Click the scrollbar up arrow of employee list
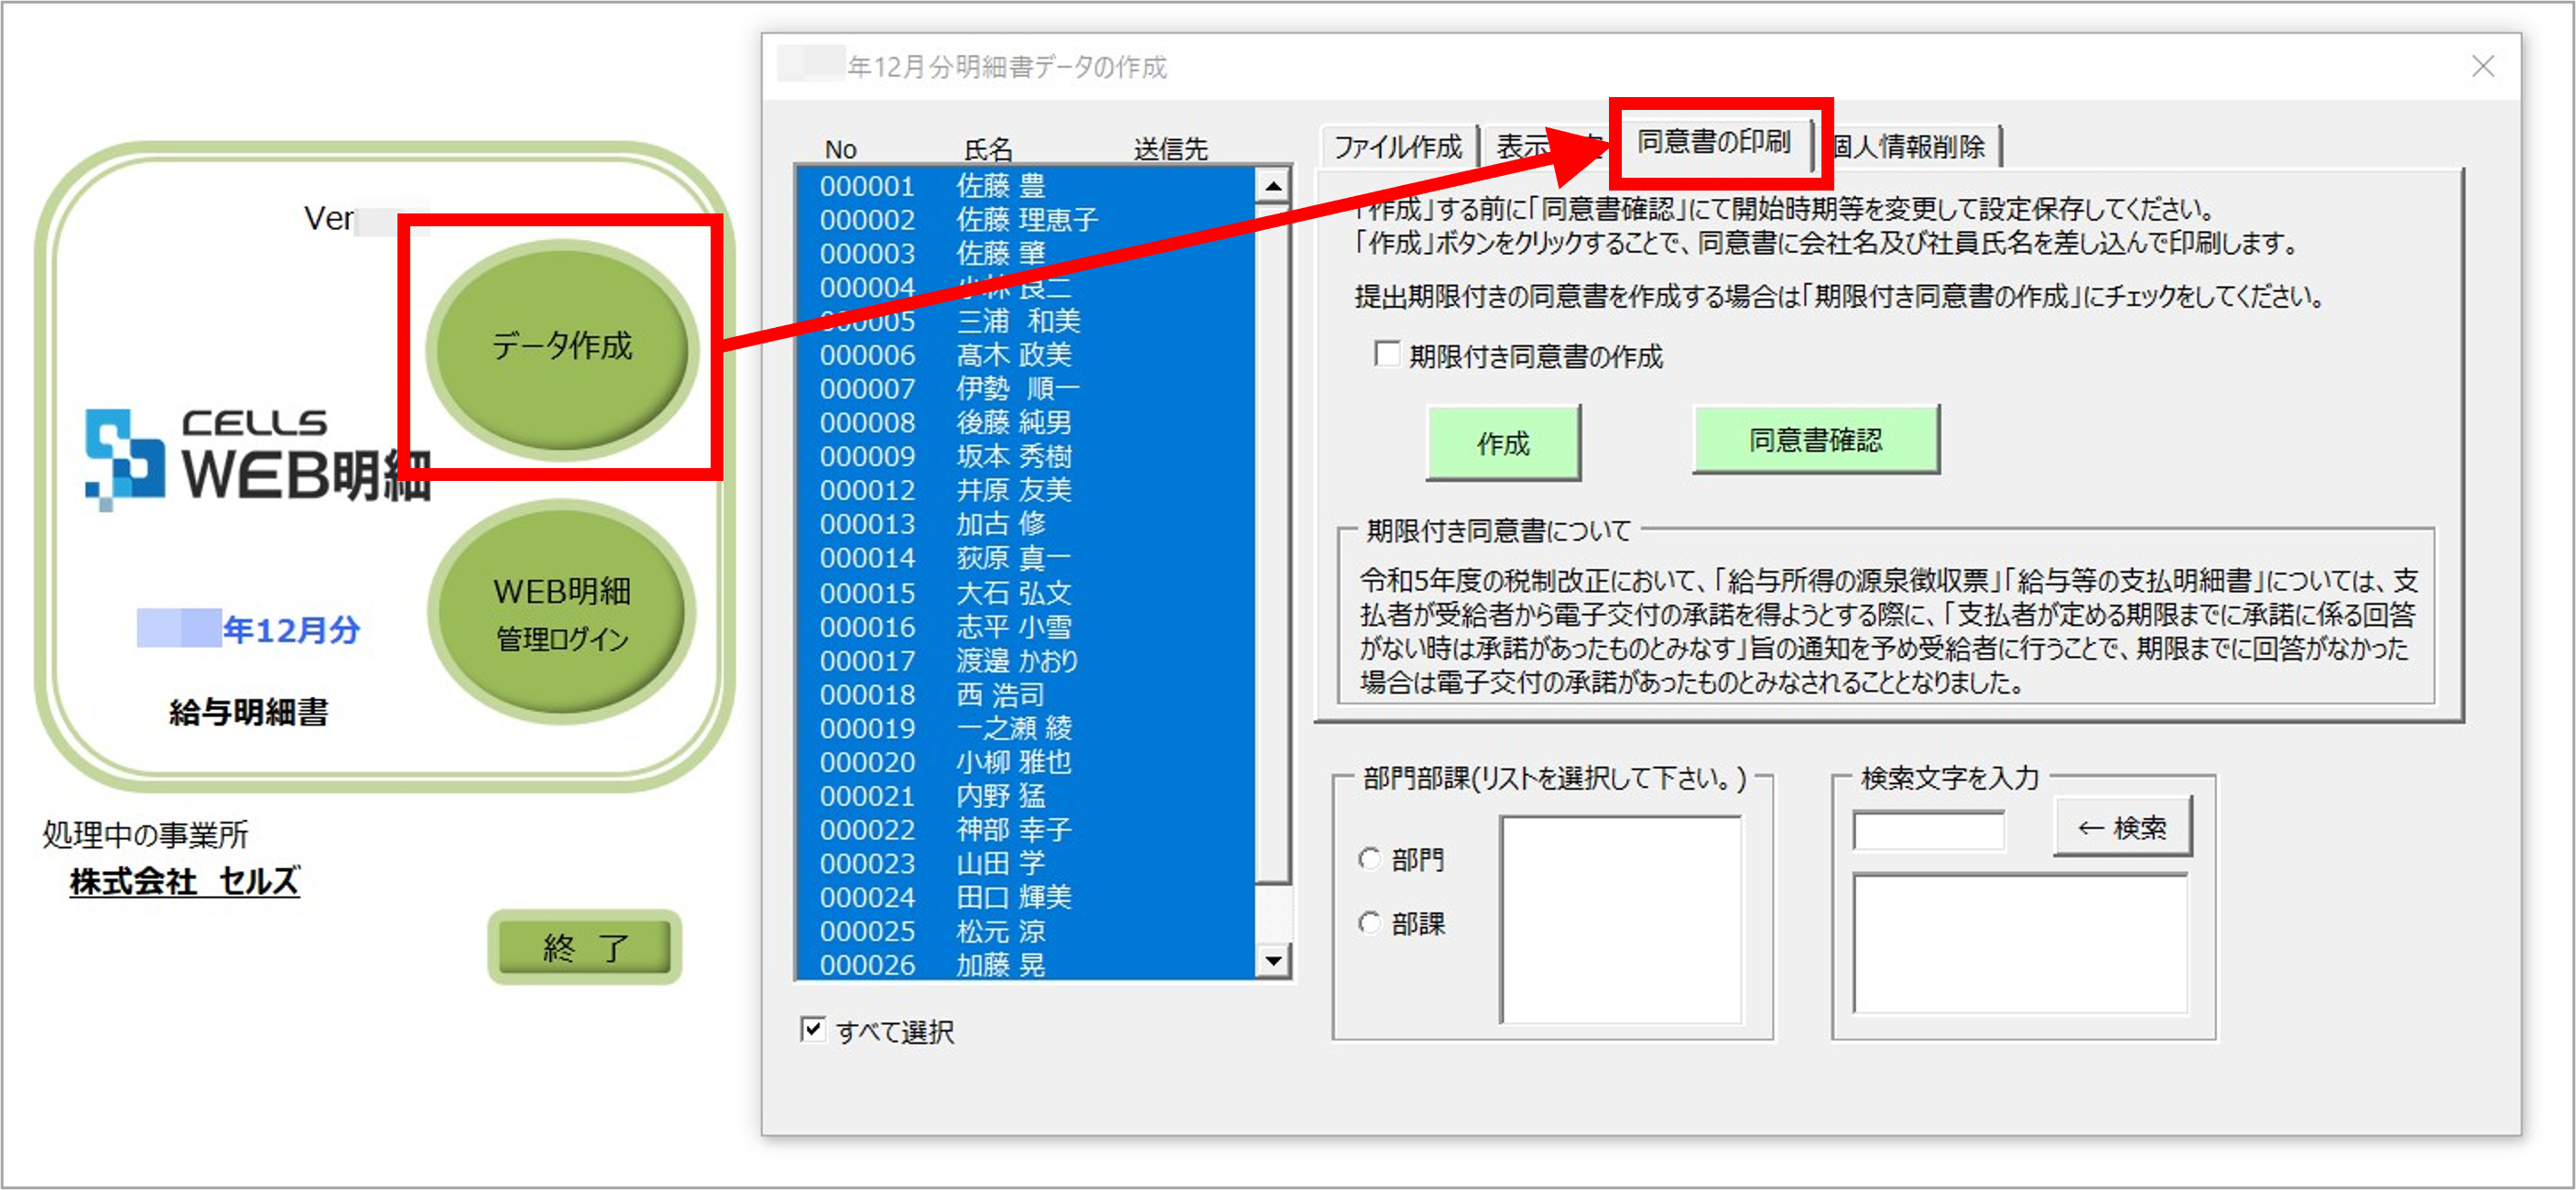 pyautogui.click(x=1271, y=186)
